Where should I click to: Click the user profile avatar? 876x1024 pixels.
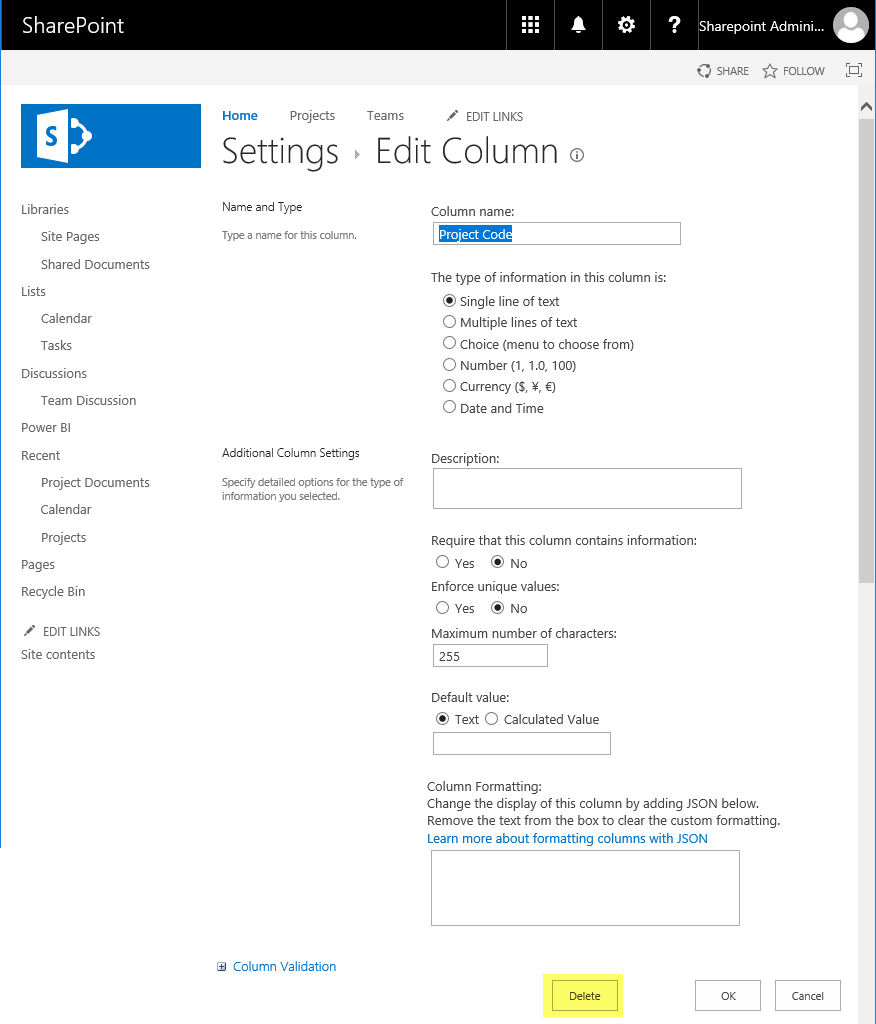[851, 25]
